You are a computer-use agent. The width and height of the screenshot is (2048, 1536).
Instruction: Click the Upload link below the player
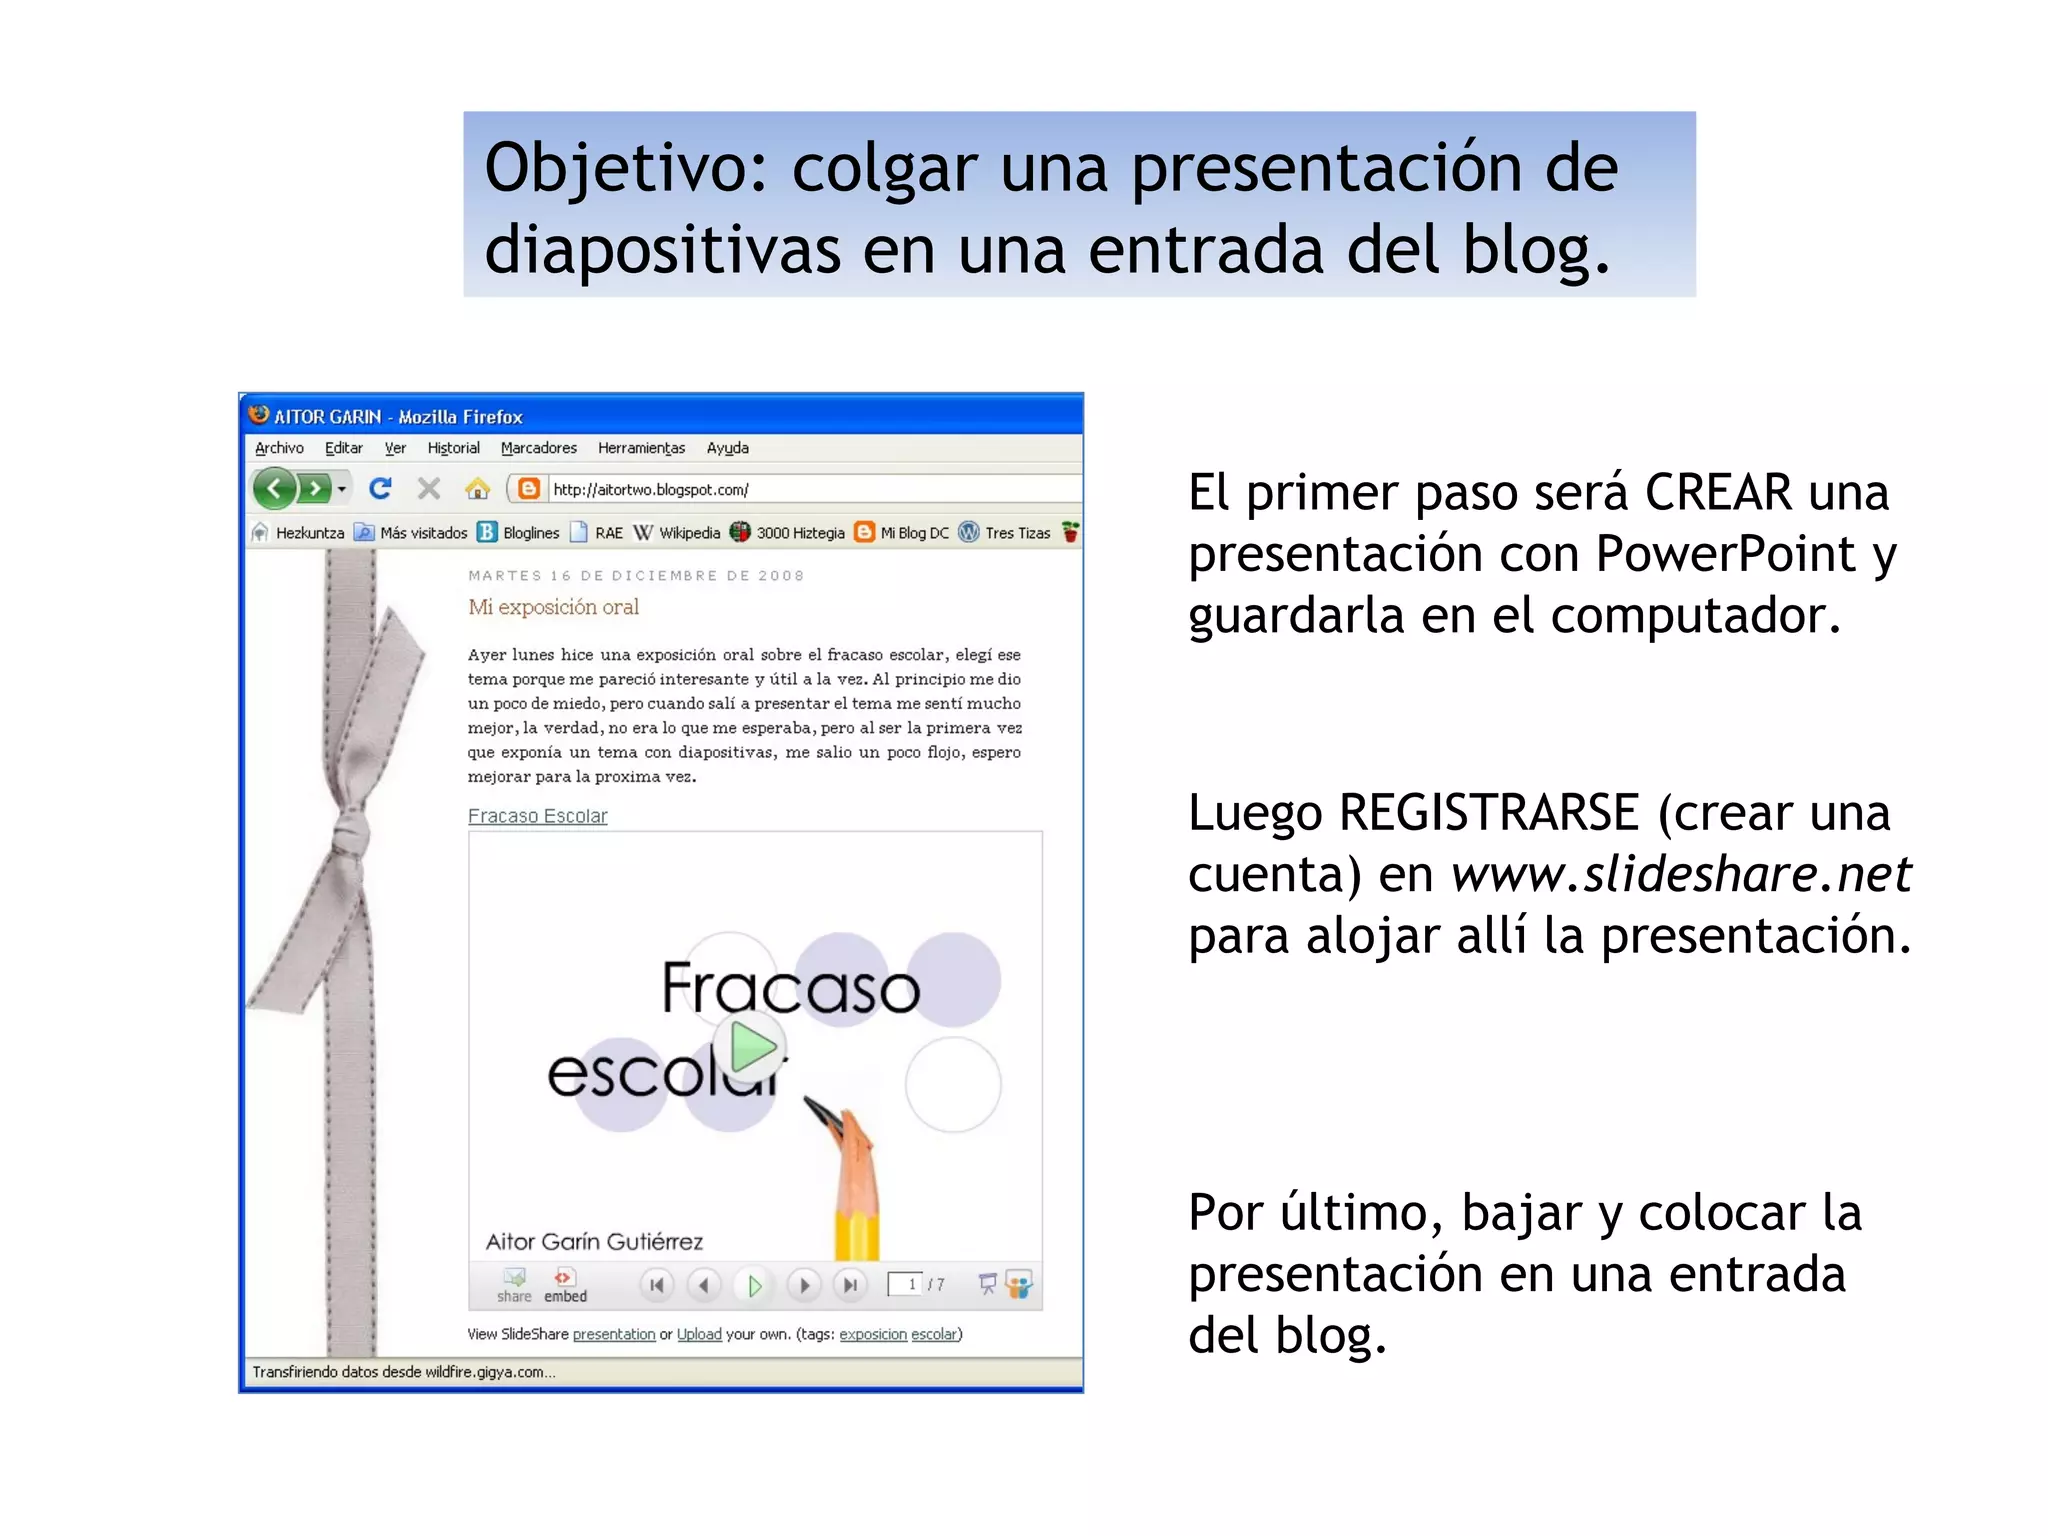pos(699,1334)
